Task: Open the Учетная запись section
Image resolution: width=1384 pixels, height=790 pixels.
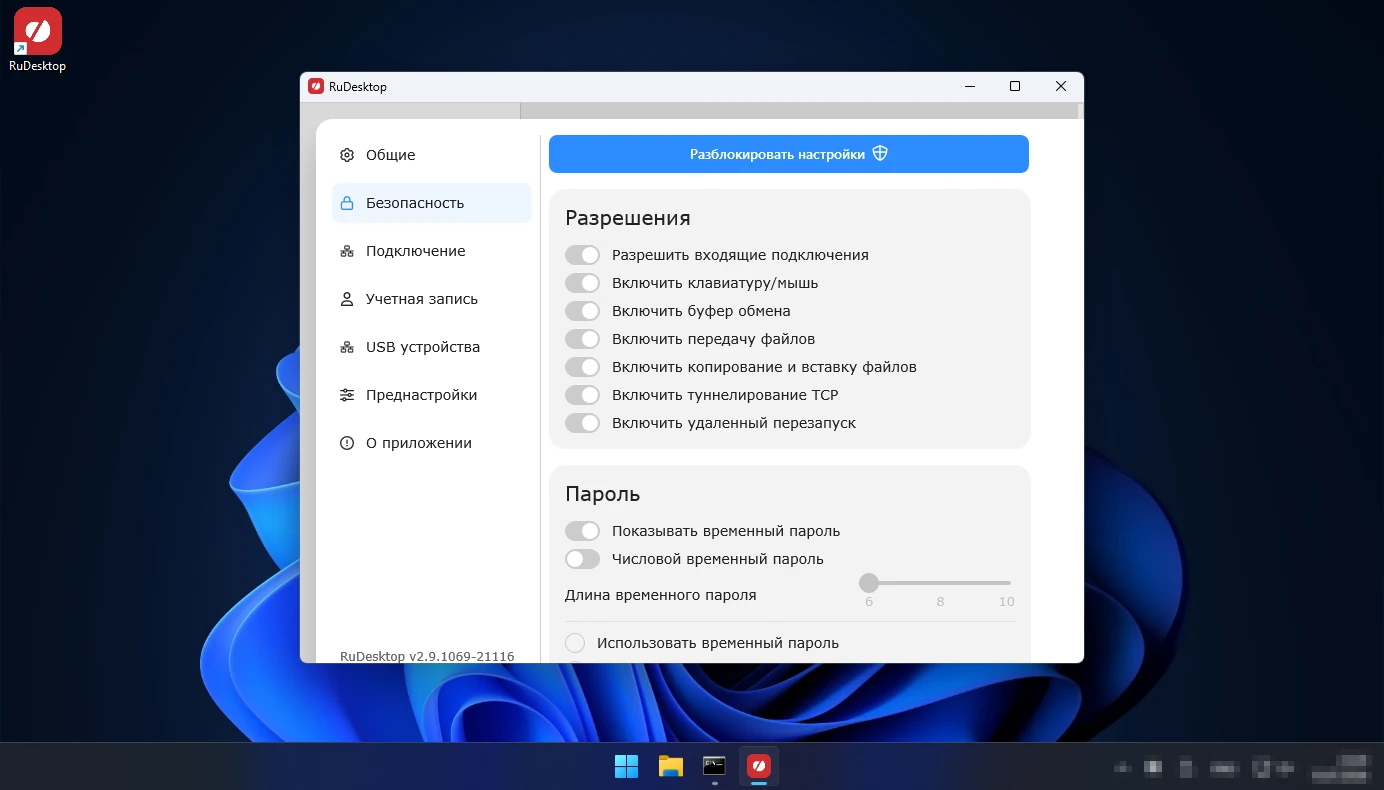Action: 432,299
